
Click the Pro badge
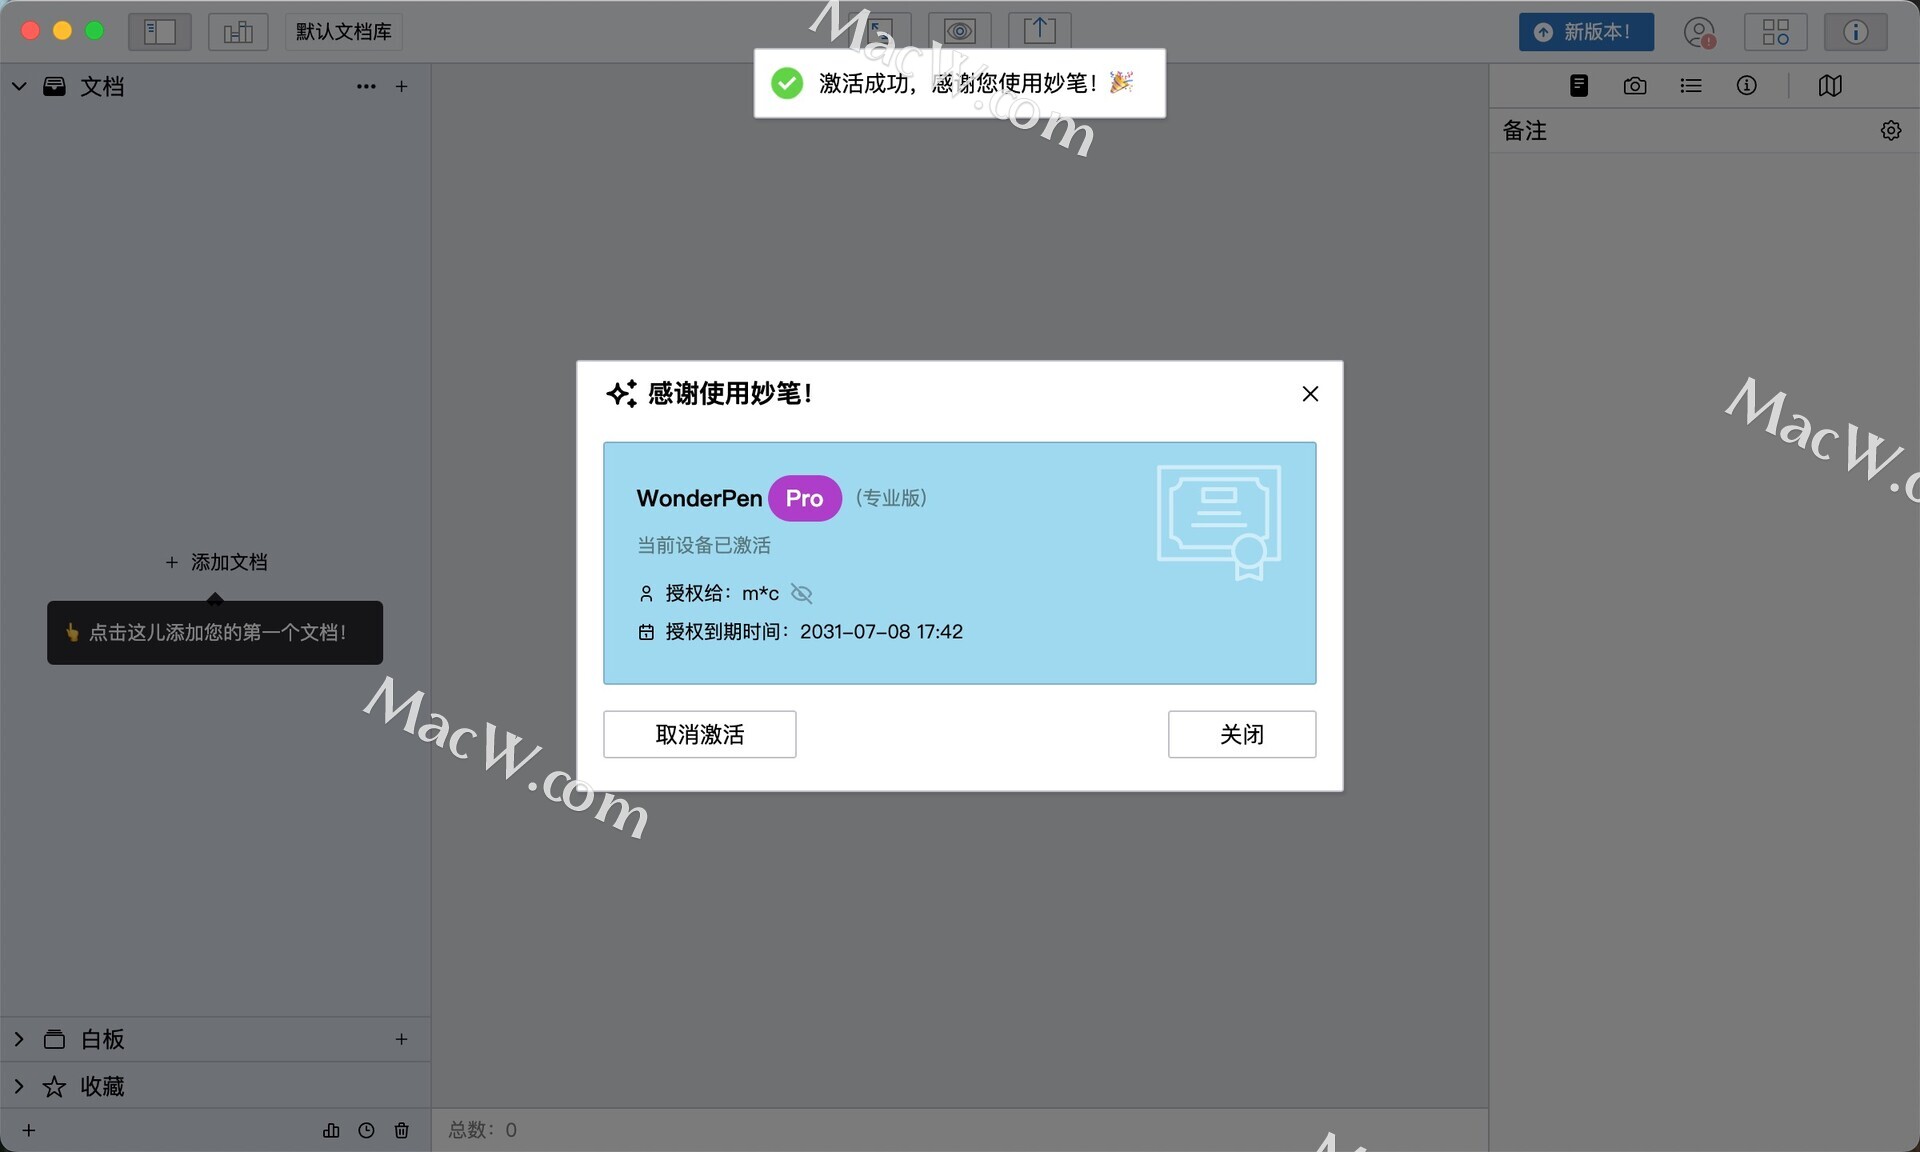point(804,498)
